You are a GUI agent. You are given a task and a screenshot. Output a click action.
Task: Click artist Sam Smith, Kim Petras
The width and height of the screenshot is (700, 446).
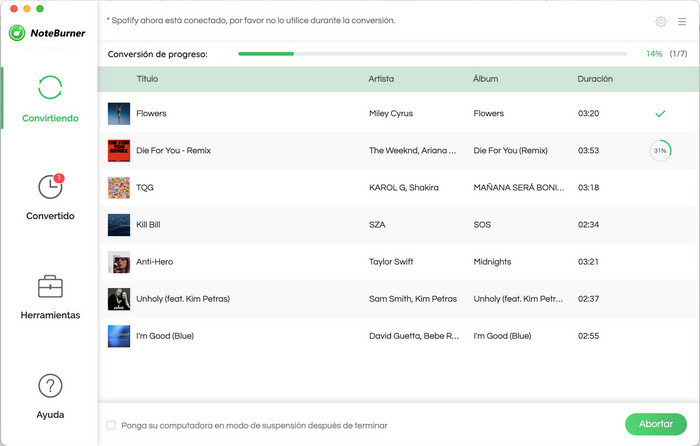point(412,299)
